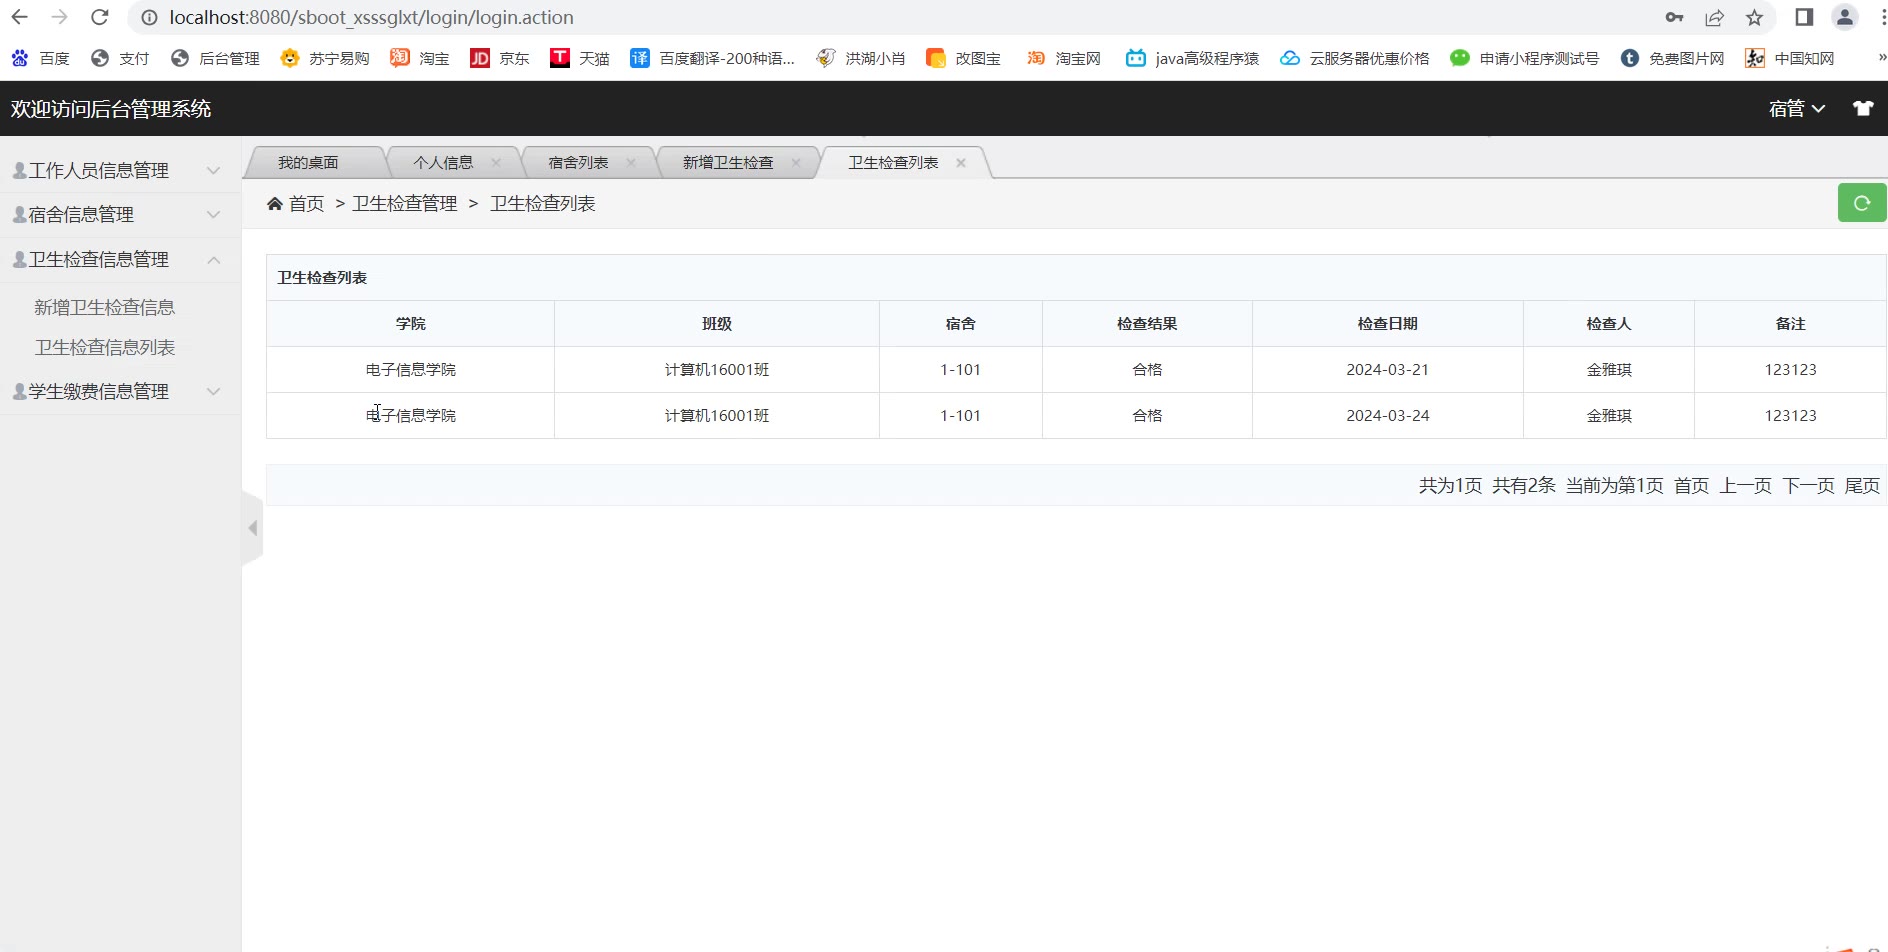Show more bookmarks overflow chevron
Screen dimensions: 1888x952
tap(1880, 58)
